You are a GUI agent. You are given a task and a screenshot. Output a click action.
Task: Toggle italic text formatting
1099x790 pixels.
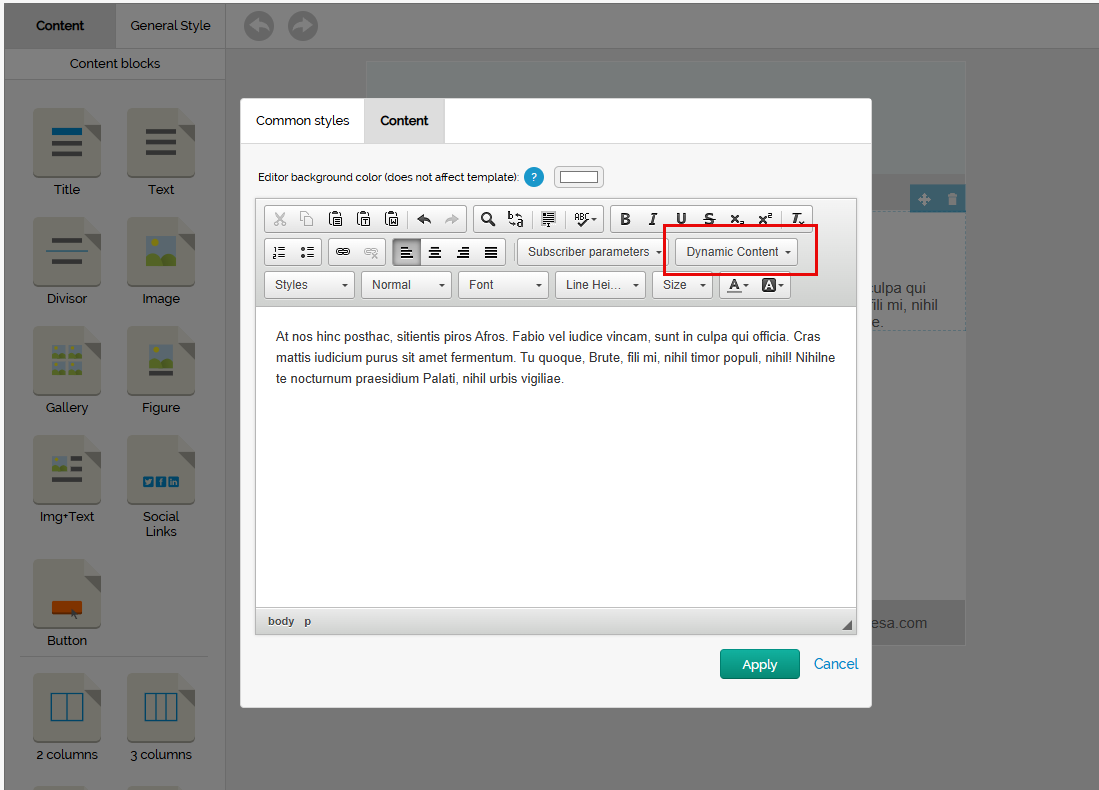coord(653,219)
